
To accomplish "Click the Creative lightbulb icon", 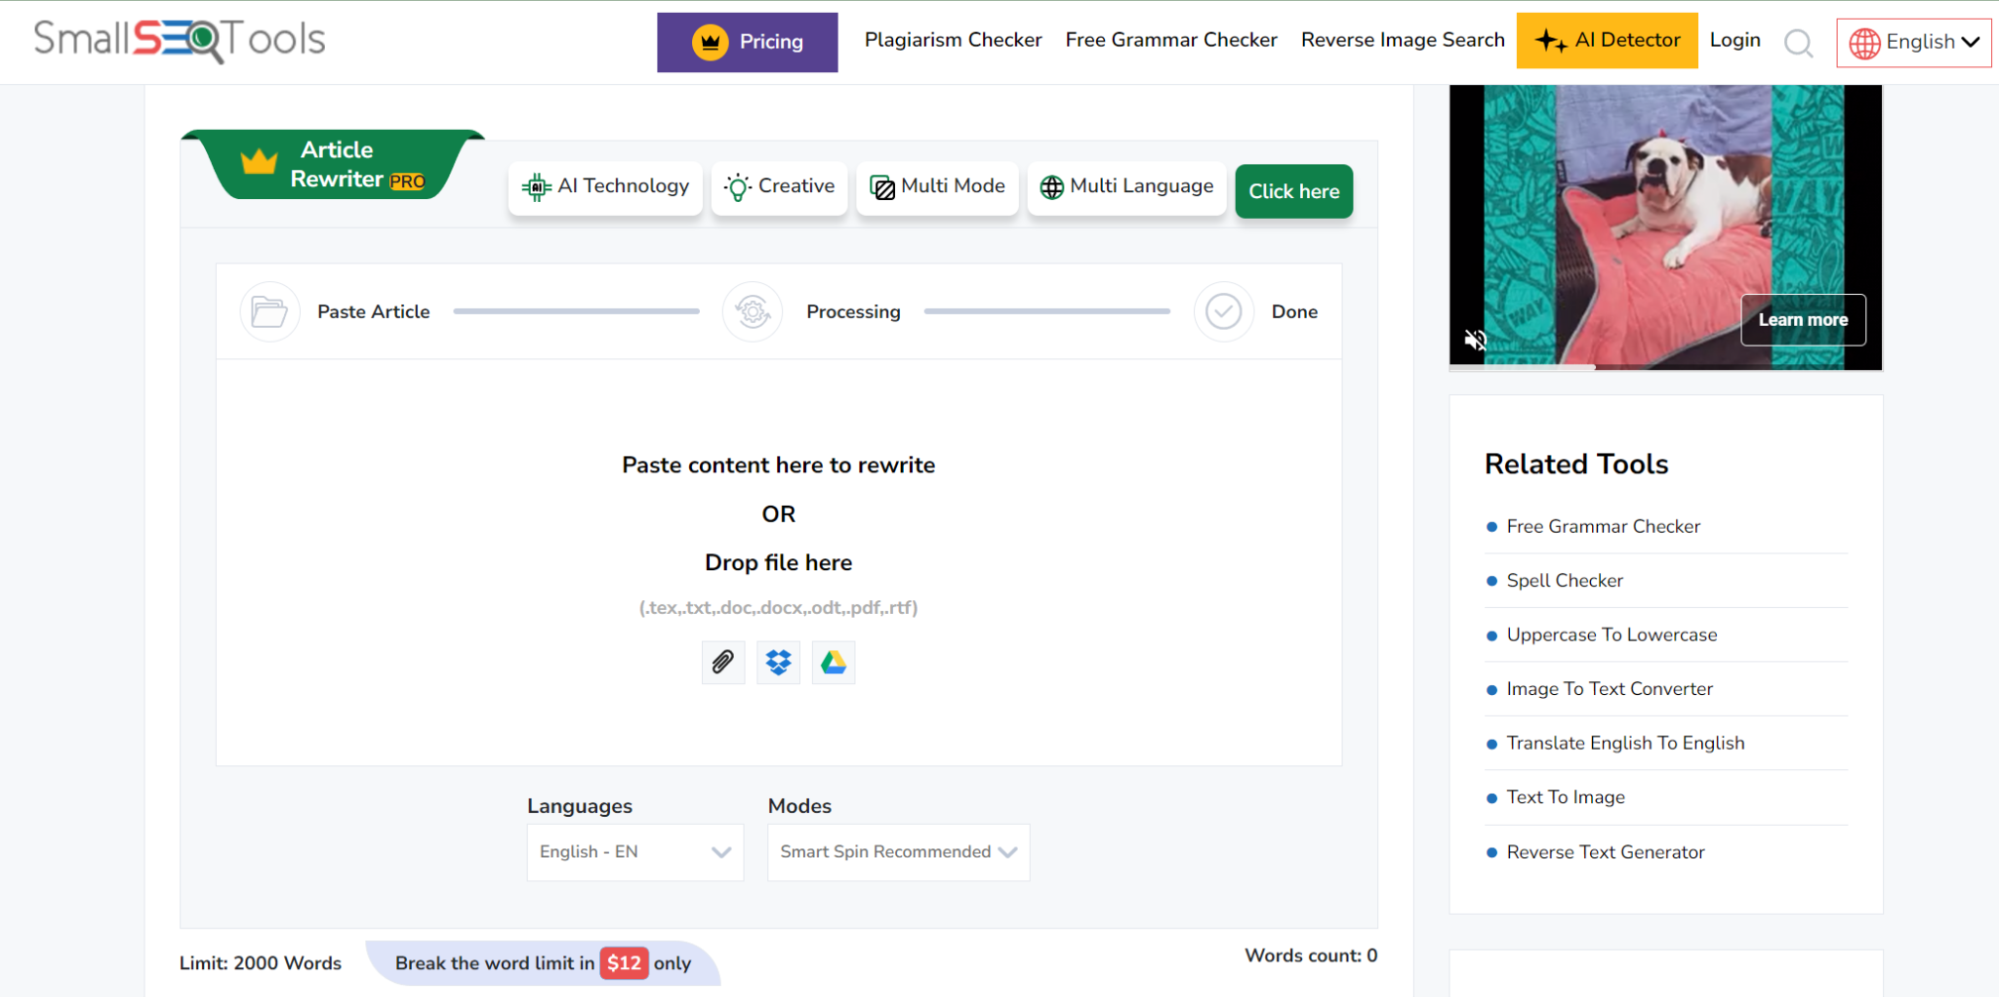I will 738,187.
